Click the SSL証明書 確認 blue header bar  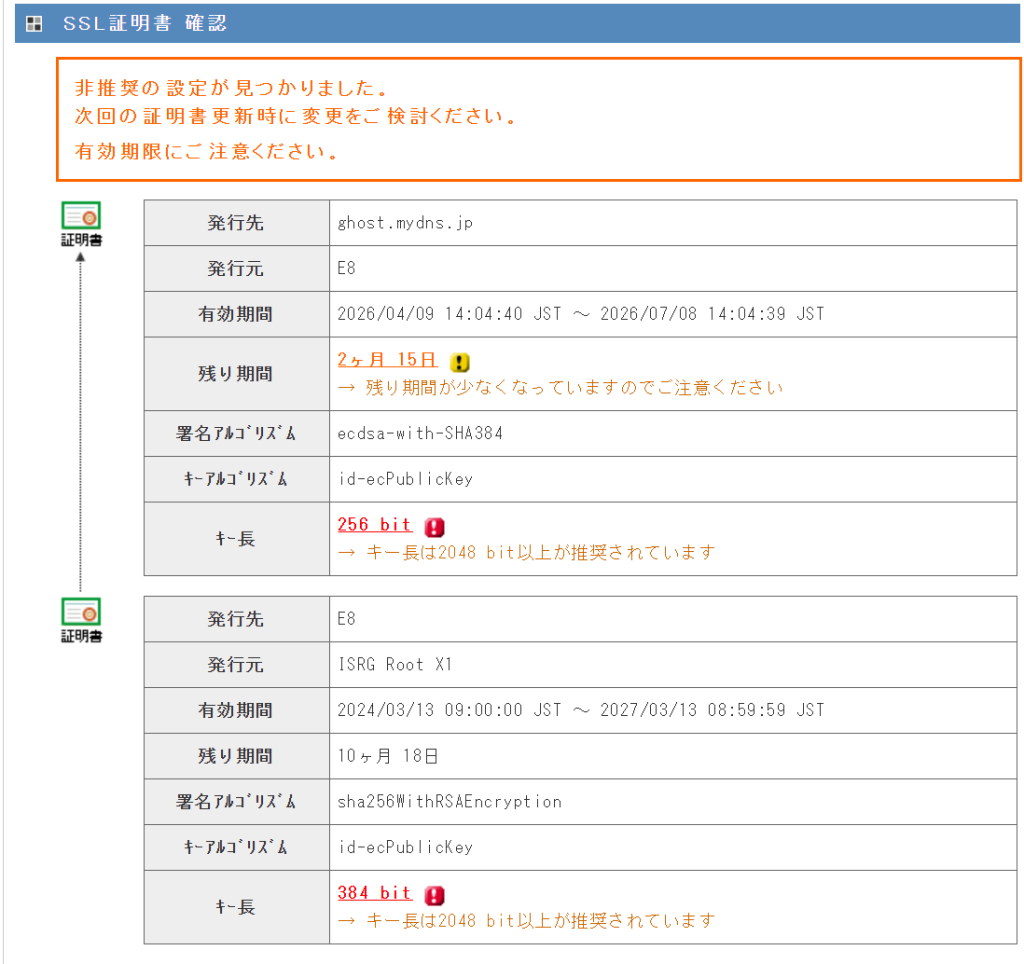point(517,24)
